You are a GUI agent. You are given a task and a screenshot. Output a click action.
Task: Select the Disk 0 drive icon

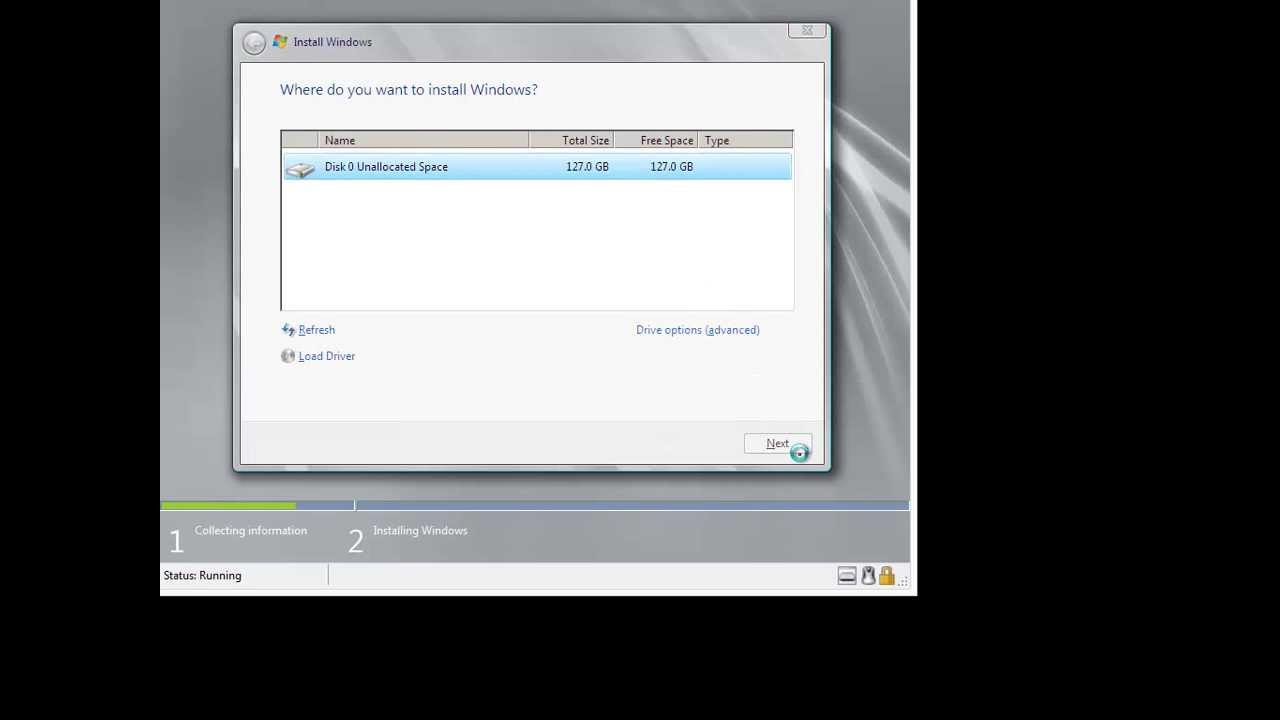coord(299,168)
